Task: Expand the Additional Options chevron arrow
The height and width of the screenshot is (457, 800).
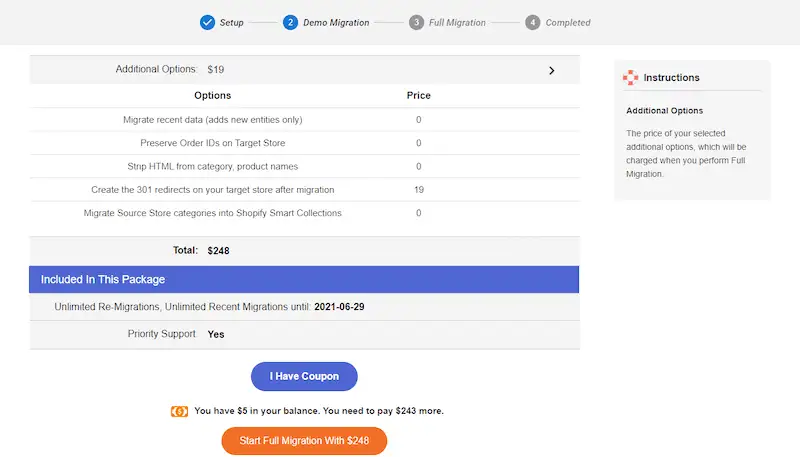Action: click(x=551, y=70)
